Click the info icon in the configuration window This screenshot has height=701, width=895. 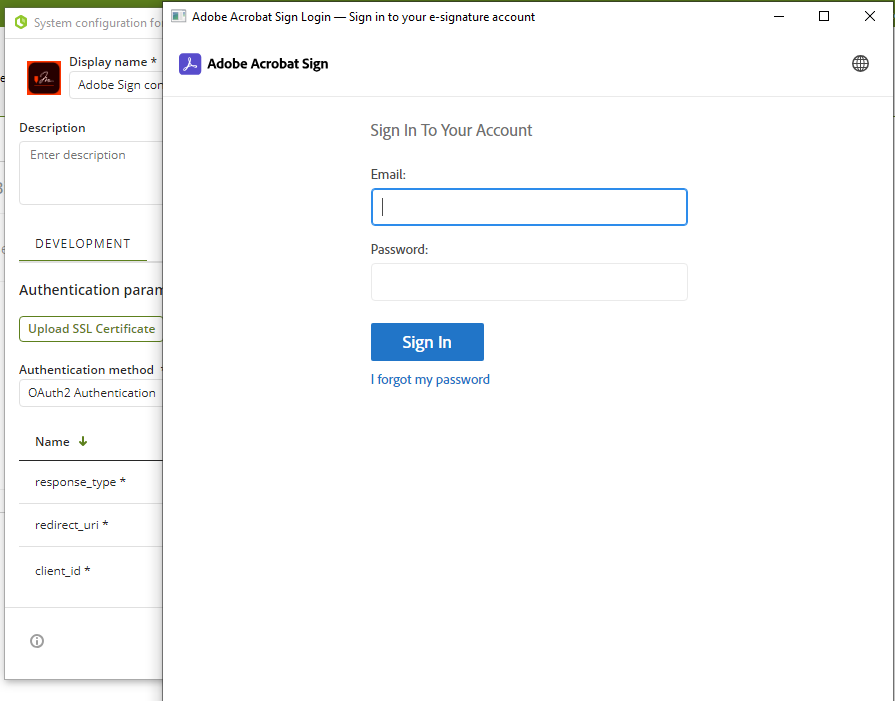point(37,641)
